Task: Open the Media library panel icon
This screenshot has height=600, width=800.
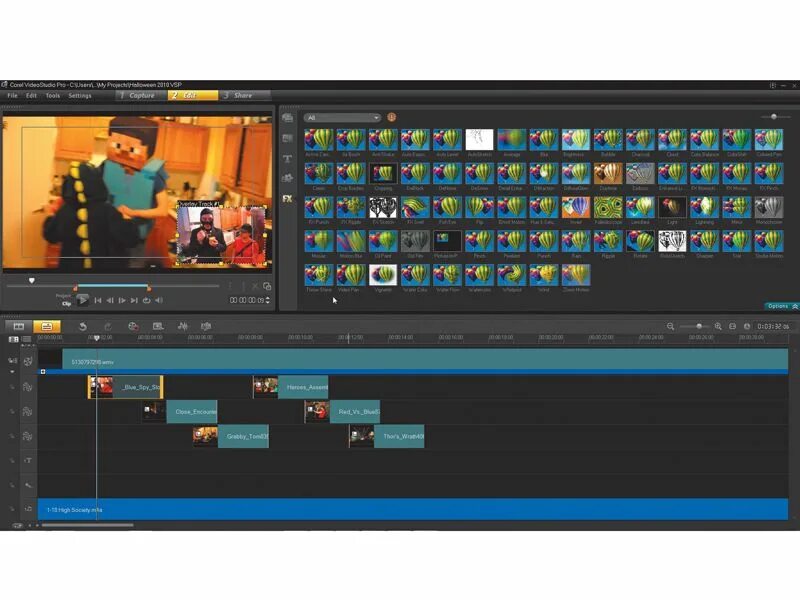Action: pyautogui.click(x=287, y=118)
